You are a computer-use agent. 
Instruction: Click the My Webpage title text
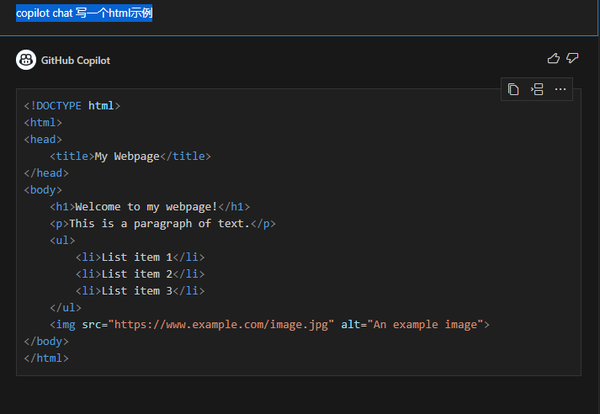point(127,156)
